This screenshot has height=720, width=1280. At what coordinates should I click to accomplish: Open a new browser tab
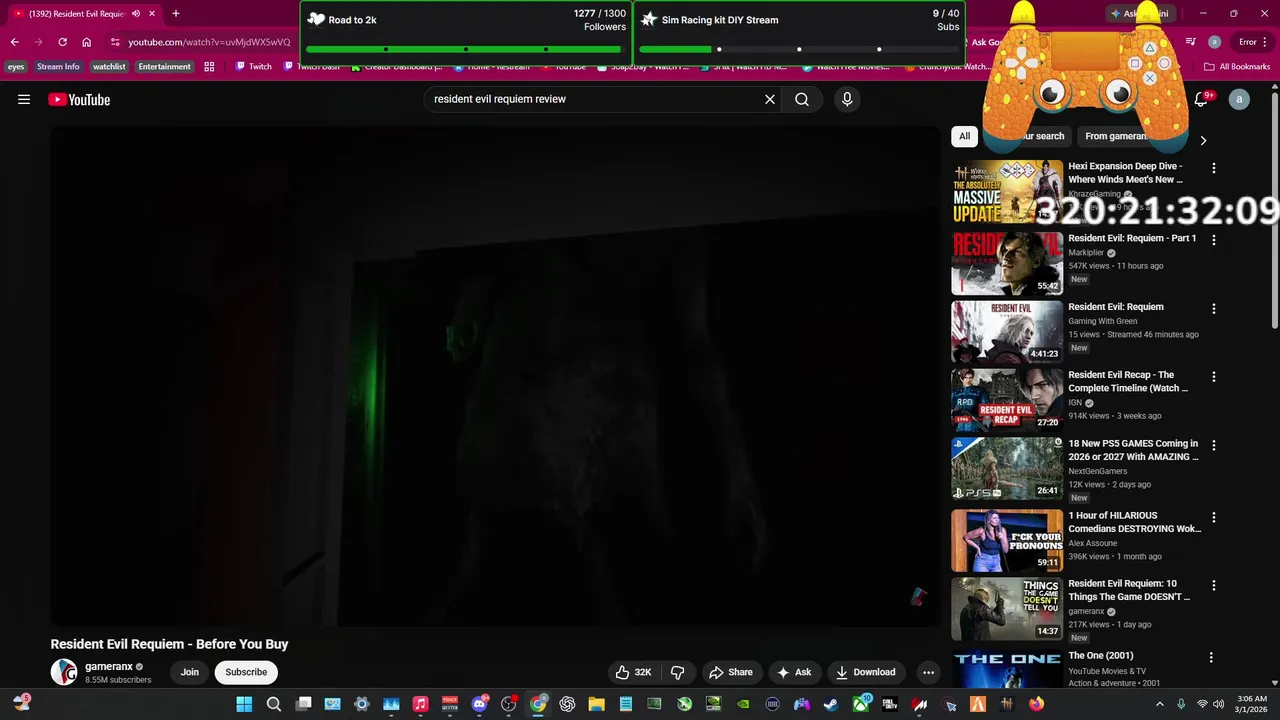[176, 14]
